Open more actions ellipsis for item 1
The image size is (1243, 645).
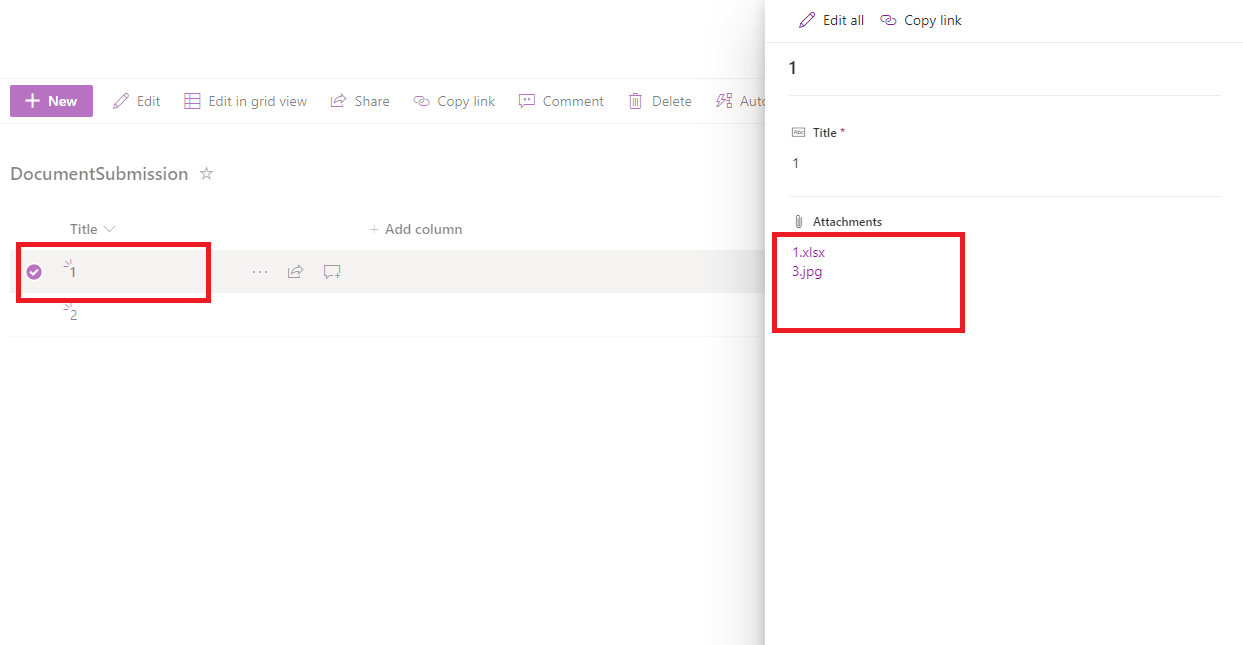[260, 271]
